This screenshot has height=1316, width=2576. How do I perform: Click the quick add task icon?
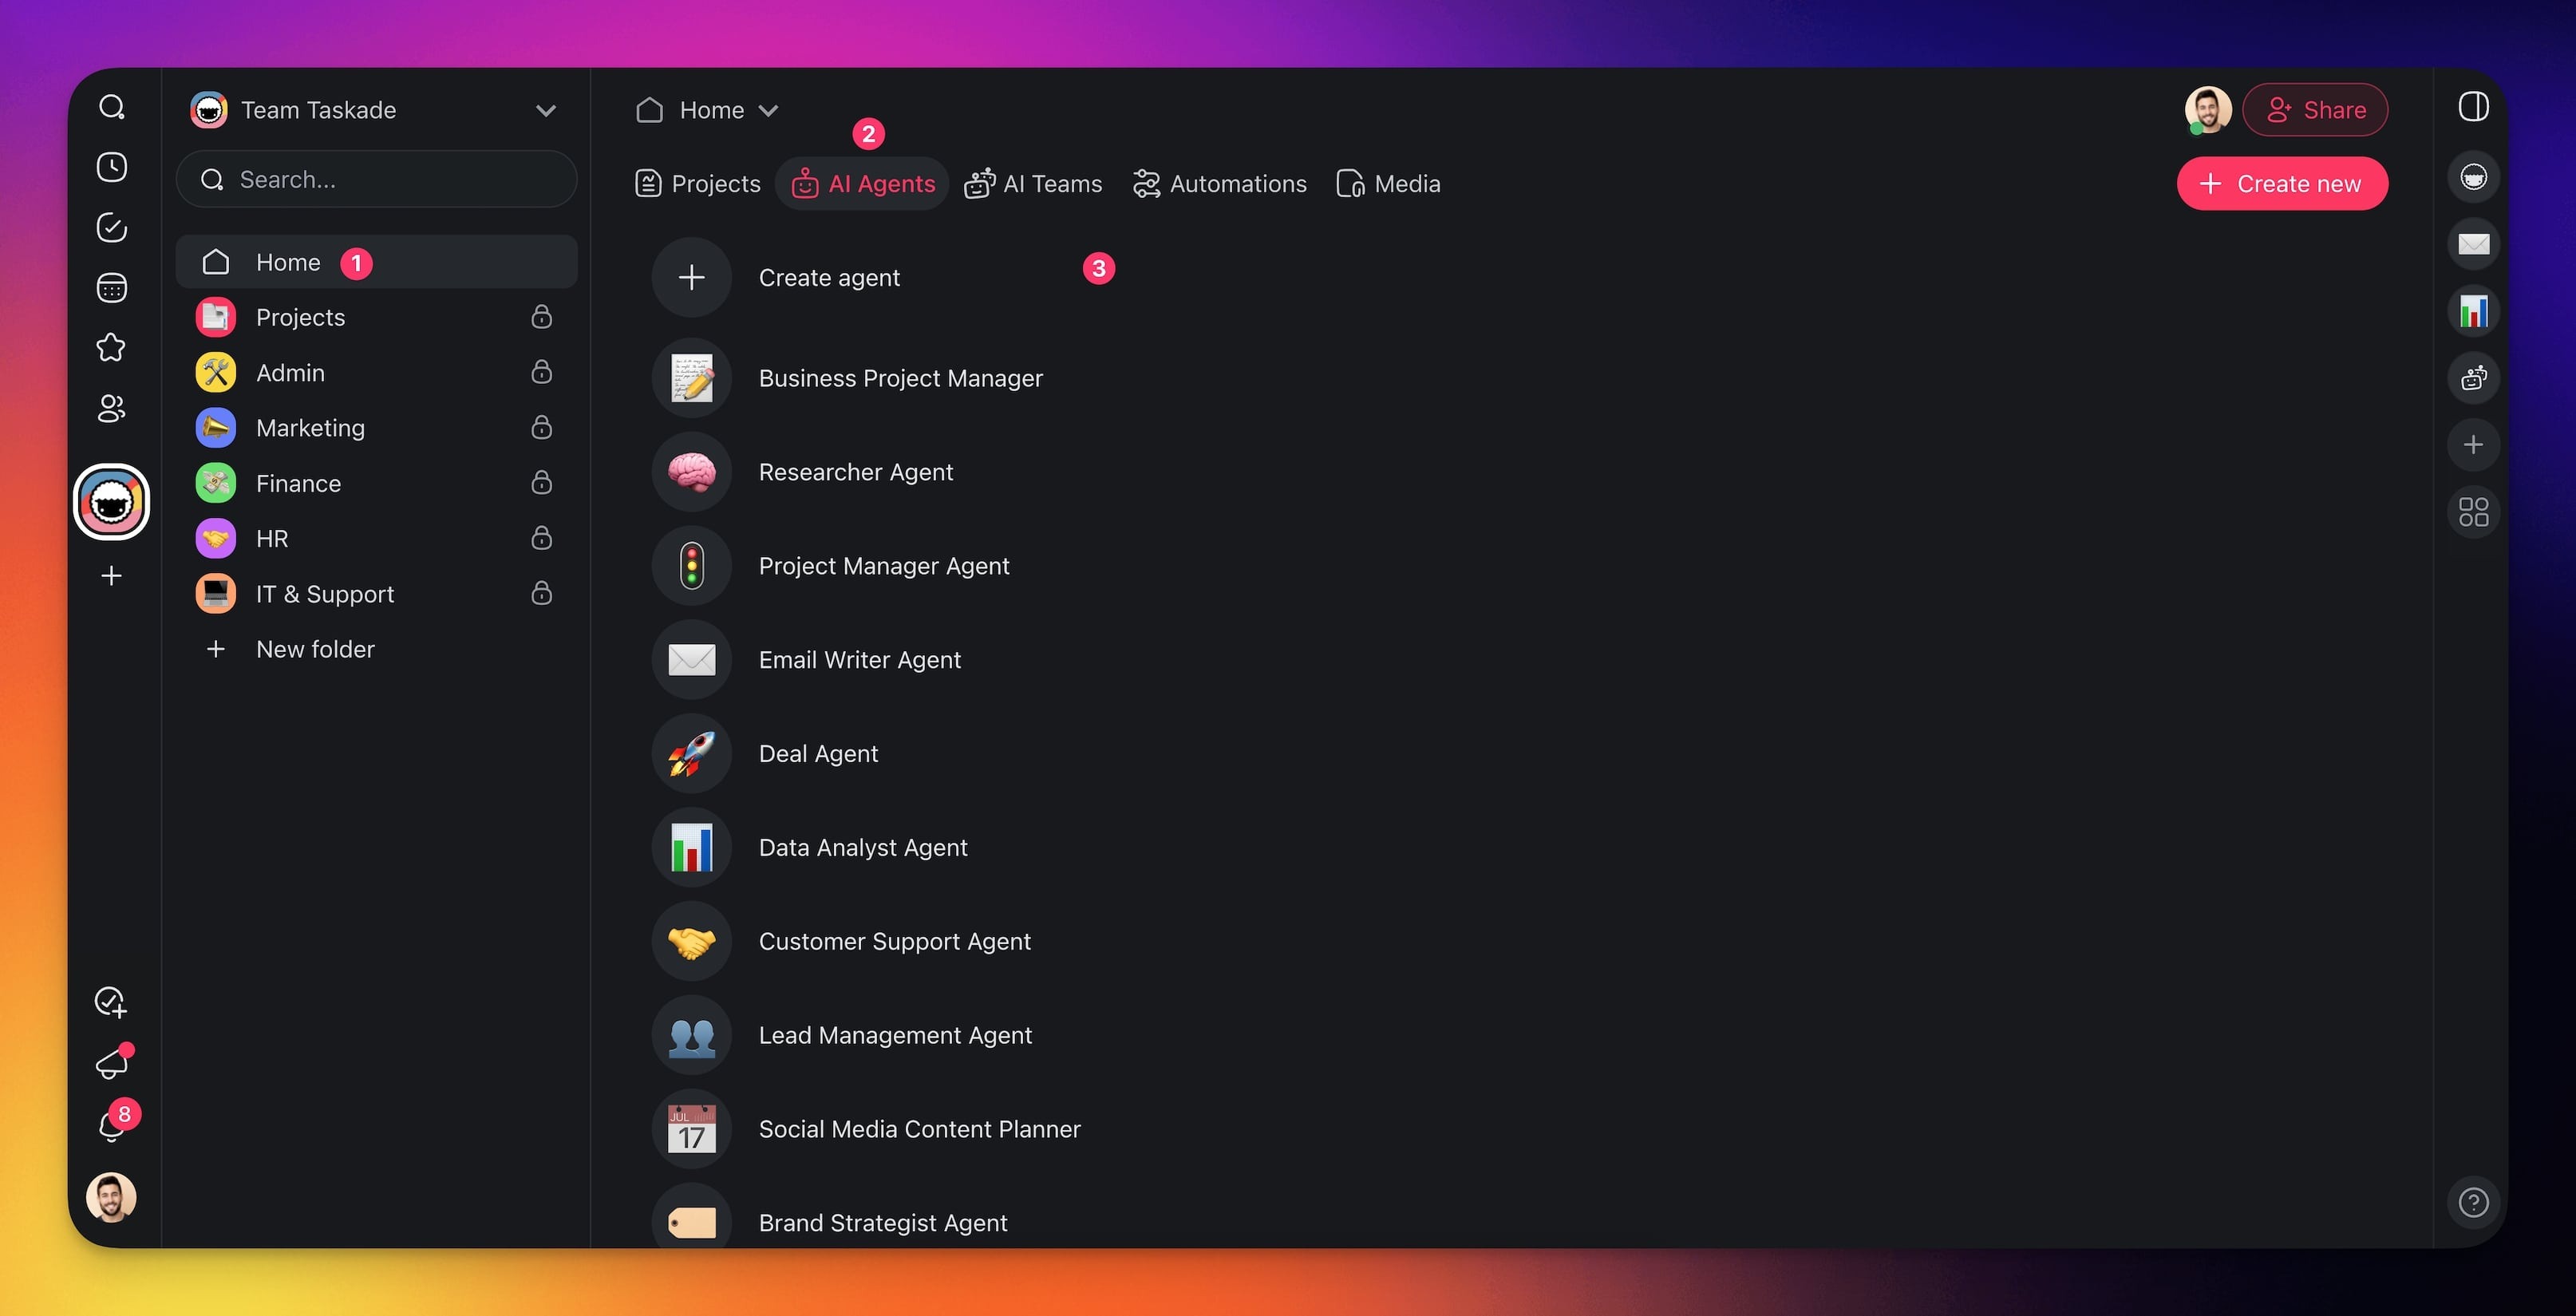(110, 1002)
